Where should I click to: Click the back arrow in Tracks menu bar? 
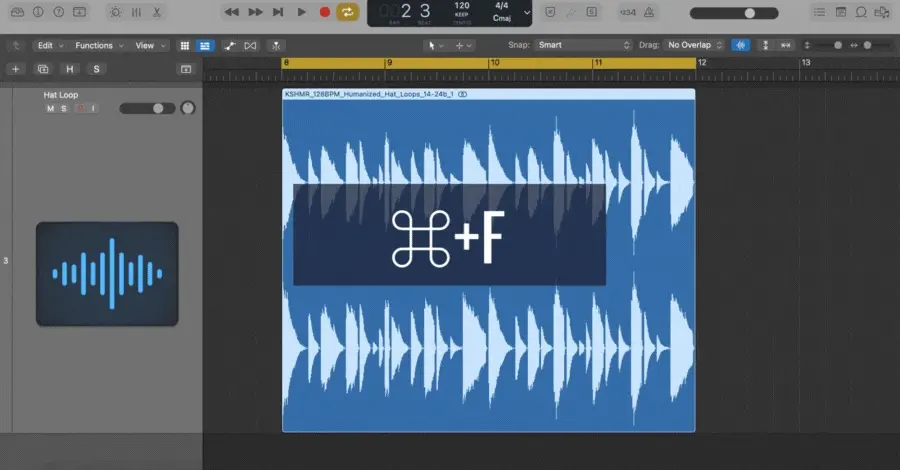tap(16, 45)
